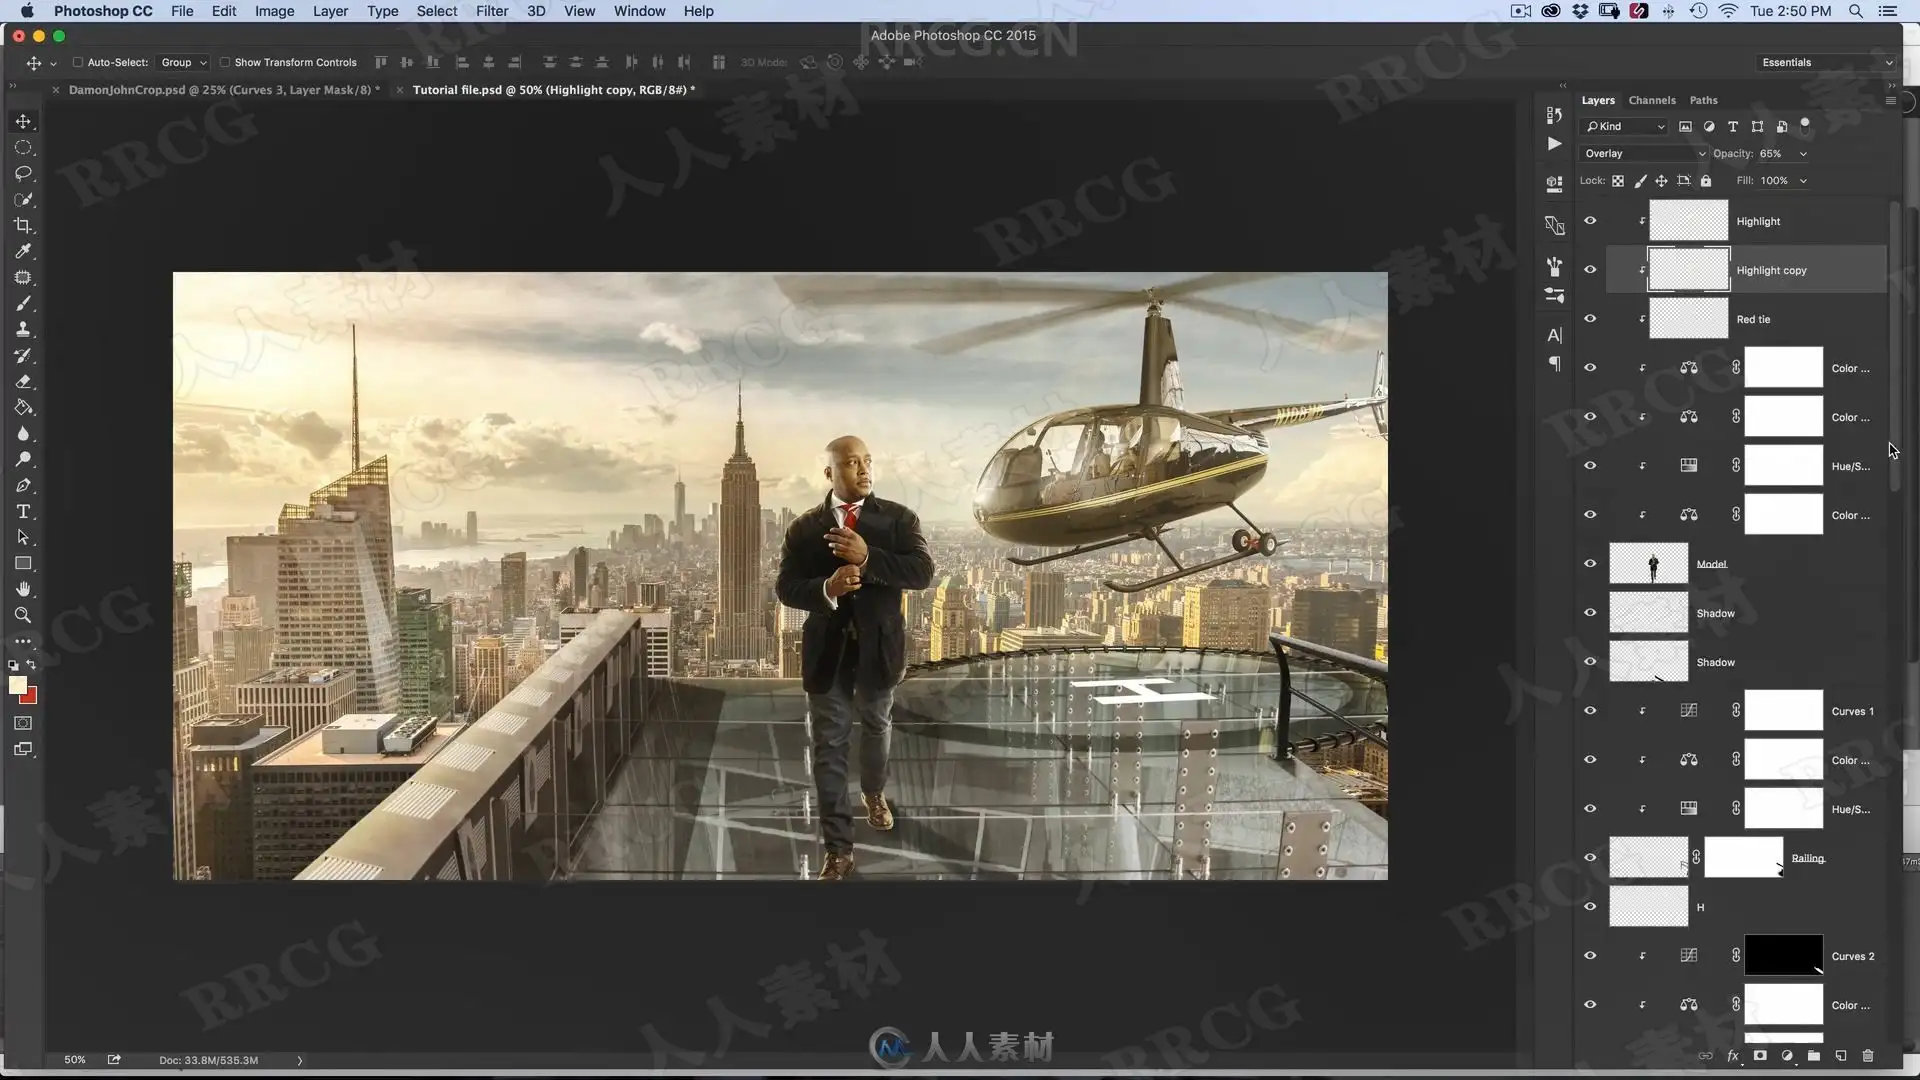Open the Overlay blend mode dropdown
1920x1080 pixels.
point(1643,153)
